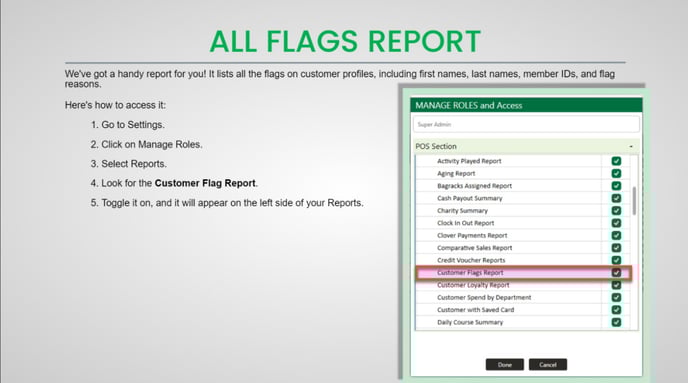
Task: Toggle Comparative Sales Report checkbox
Action: (x=616, y=247)
